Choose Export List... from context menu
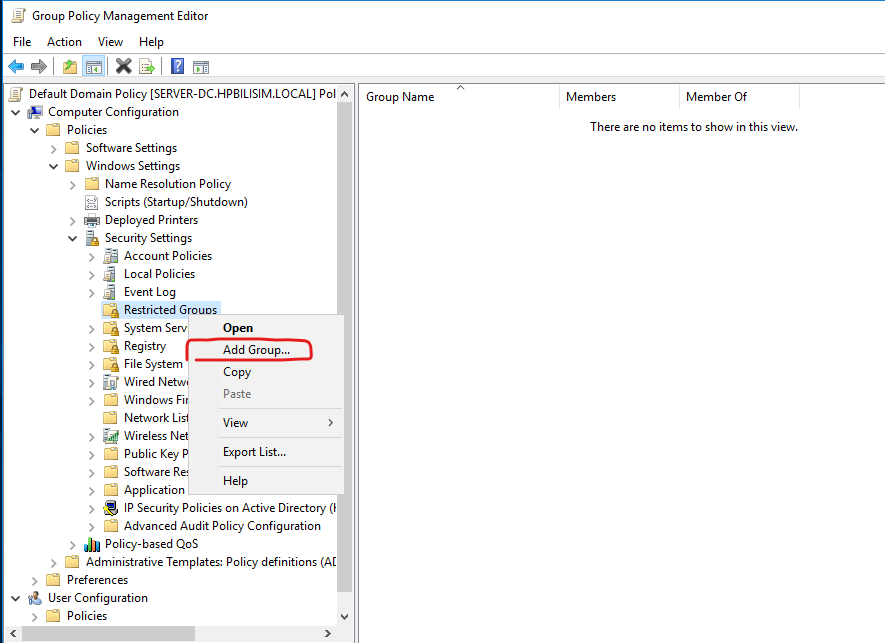This screenshot has height=643, width=885. (266, 452)
